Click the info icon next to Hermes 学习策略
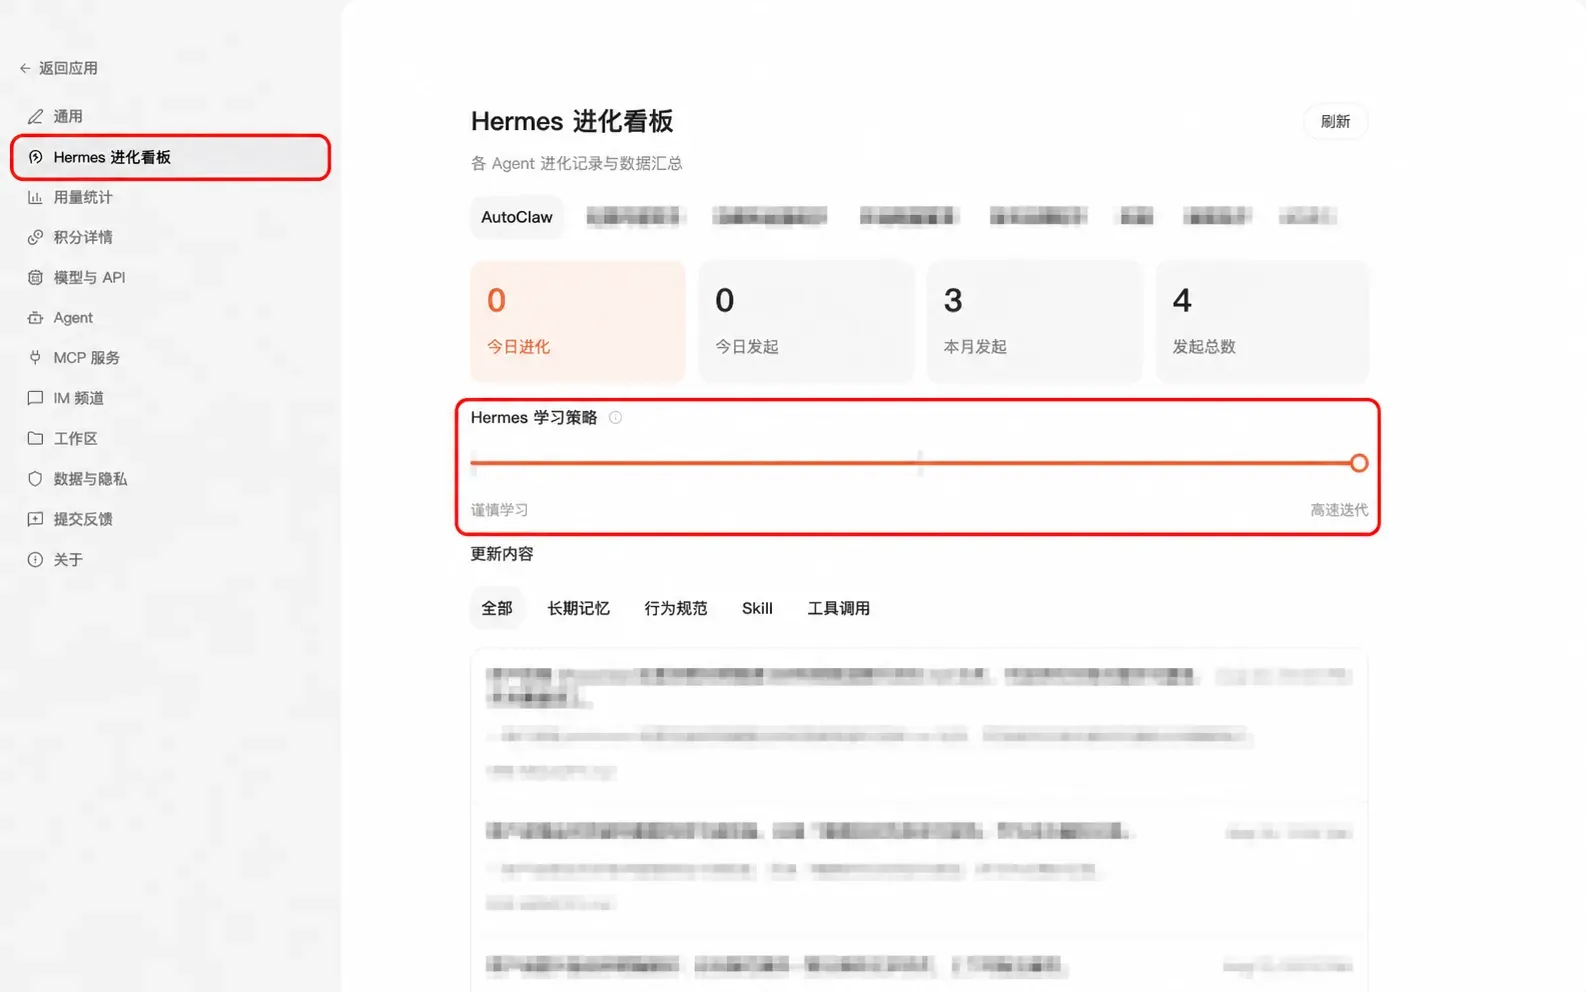The image size is (1586, 992). coord(615,418)
